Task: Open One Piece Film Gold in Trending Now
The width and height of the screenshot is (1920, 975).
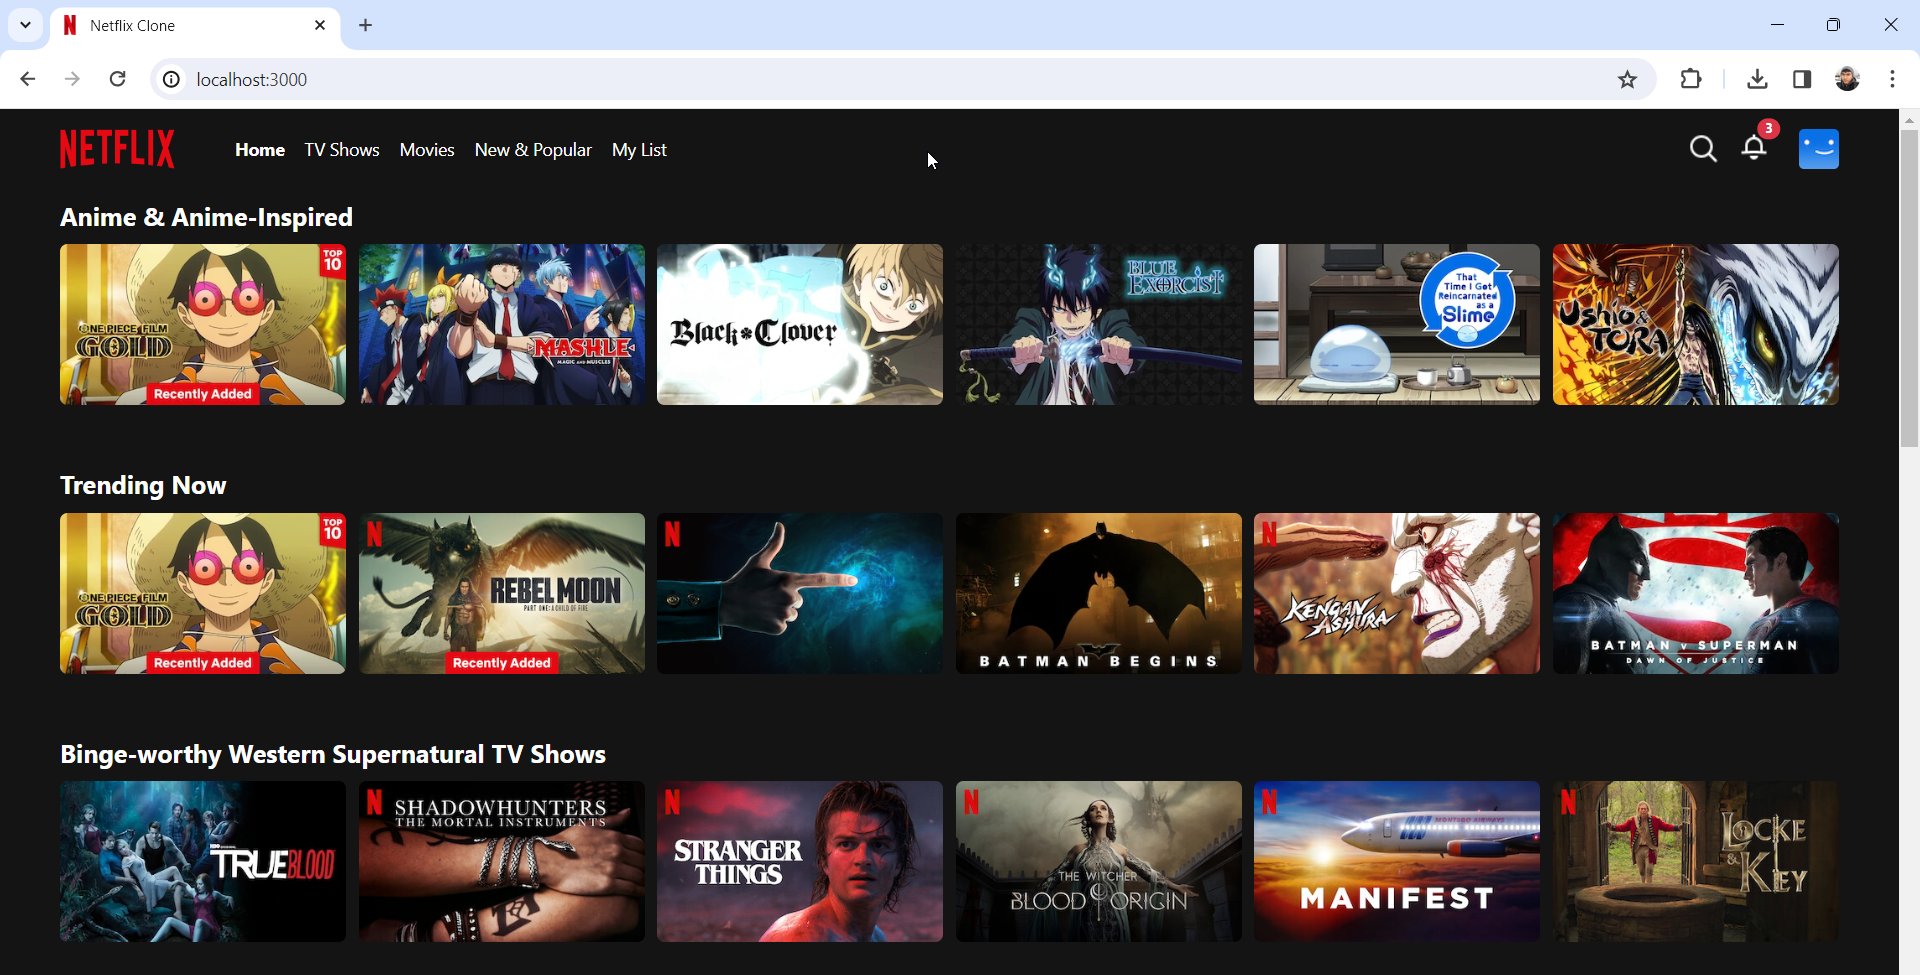Action: 203,593
